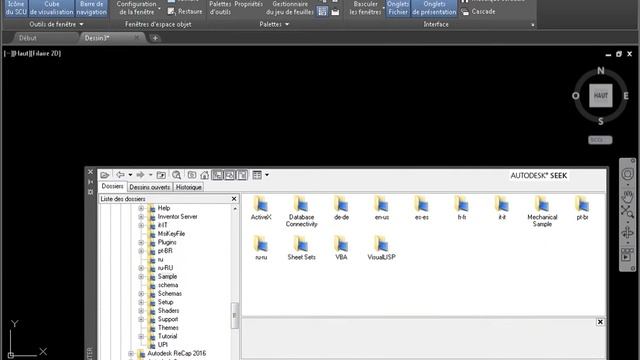Select the VisualLISP folder thumbnail
Screen dimensions: 640x360
click(381, 248)
